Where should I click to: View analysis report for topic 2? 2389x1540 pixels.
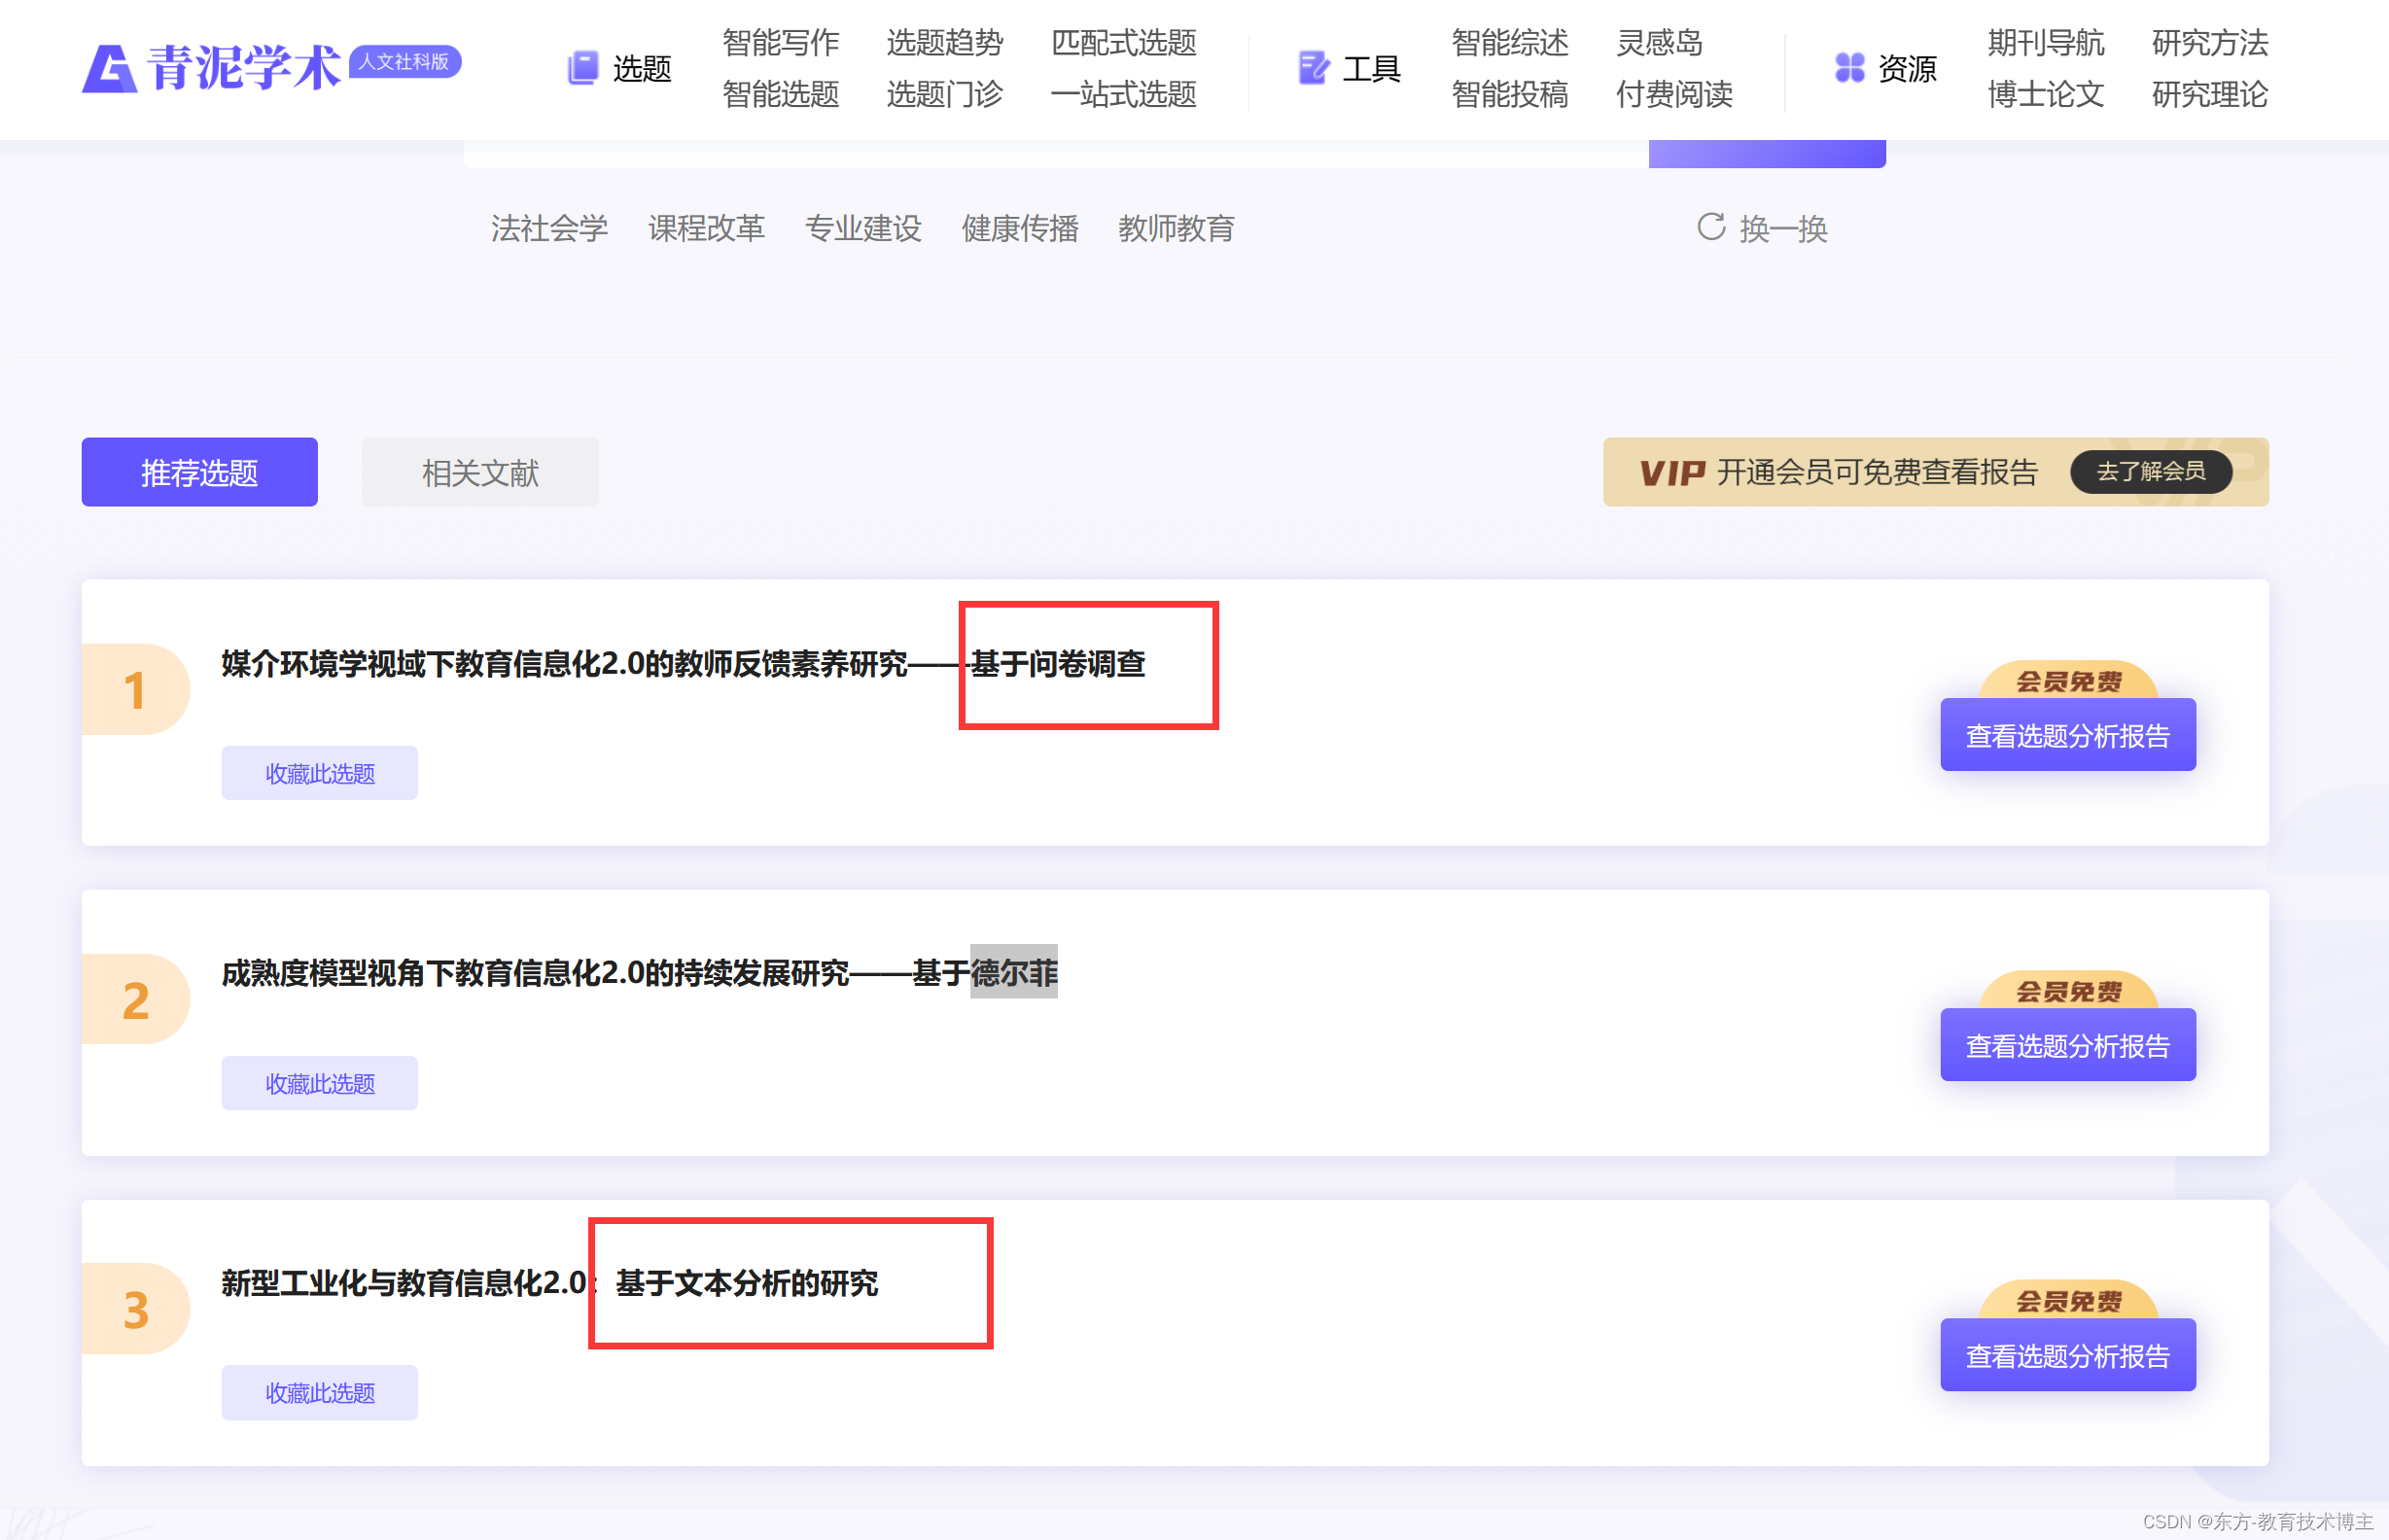pyautogui.click(x=2067, y=1045)
